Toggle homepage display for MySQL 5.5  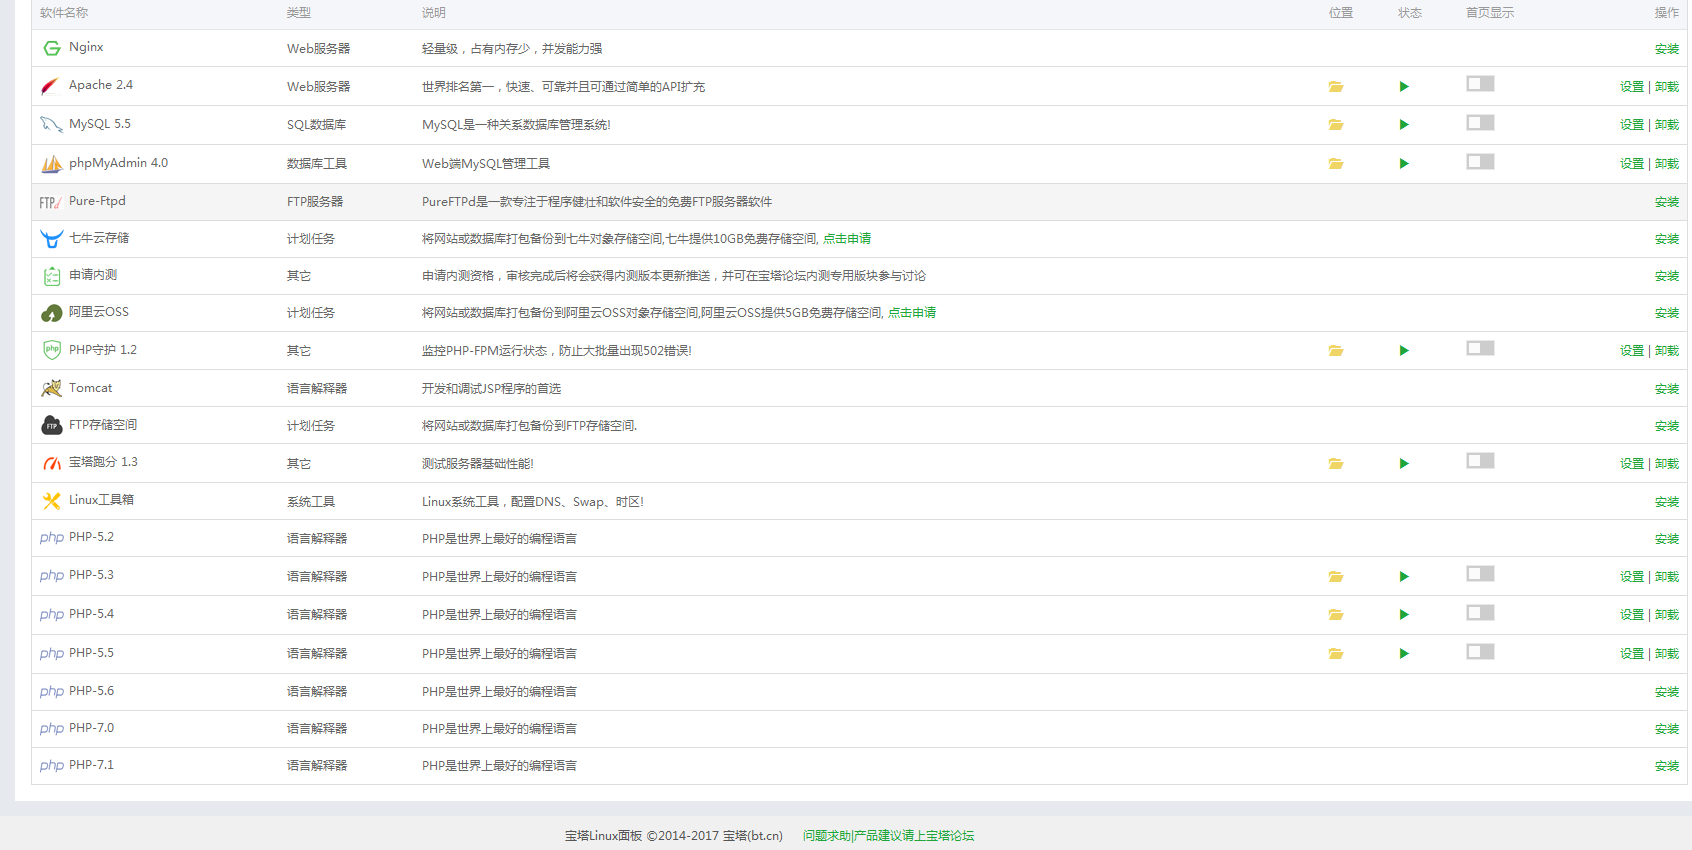(x=1481, y=123)
